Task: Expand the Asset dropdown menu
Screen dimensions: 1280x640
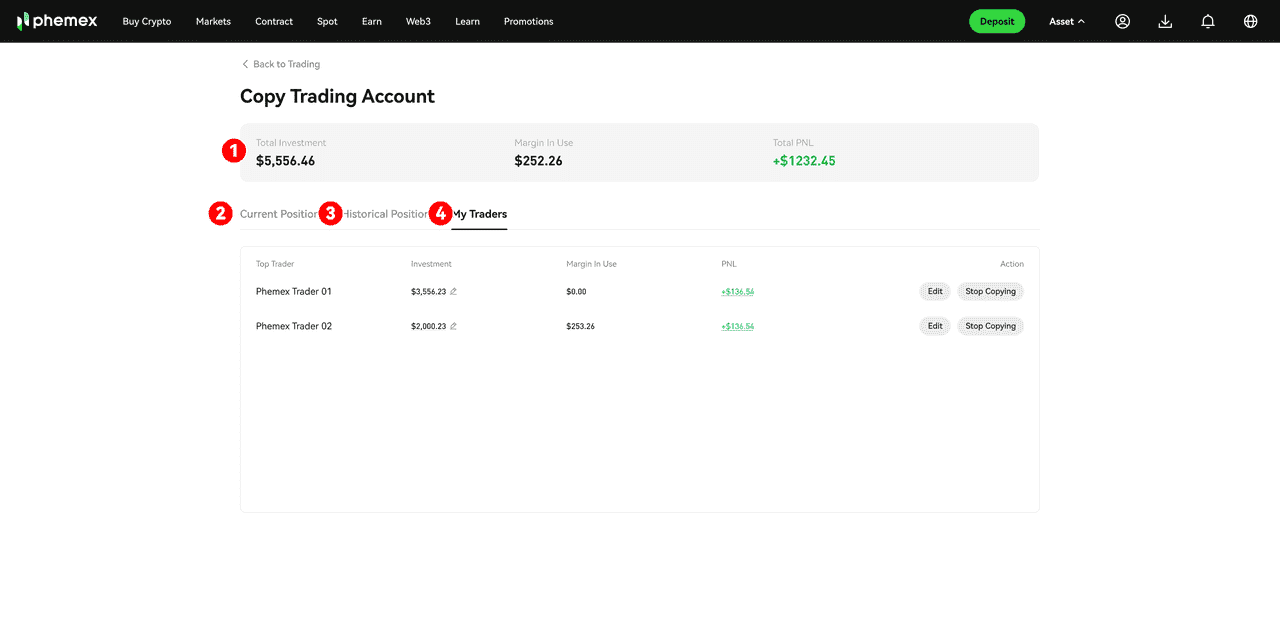Action: 1066,21
